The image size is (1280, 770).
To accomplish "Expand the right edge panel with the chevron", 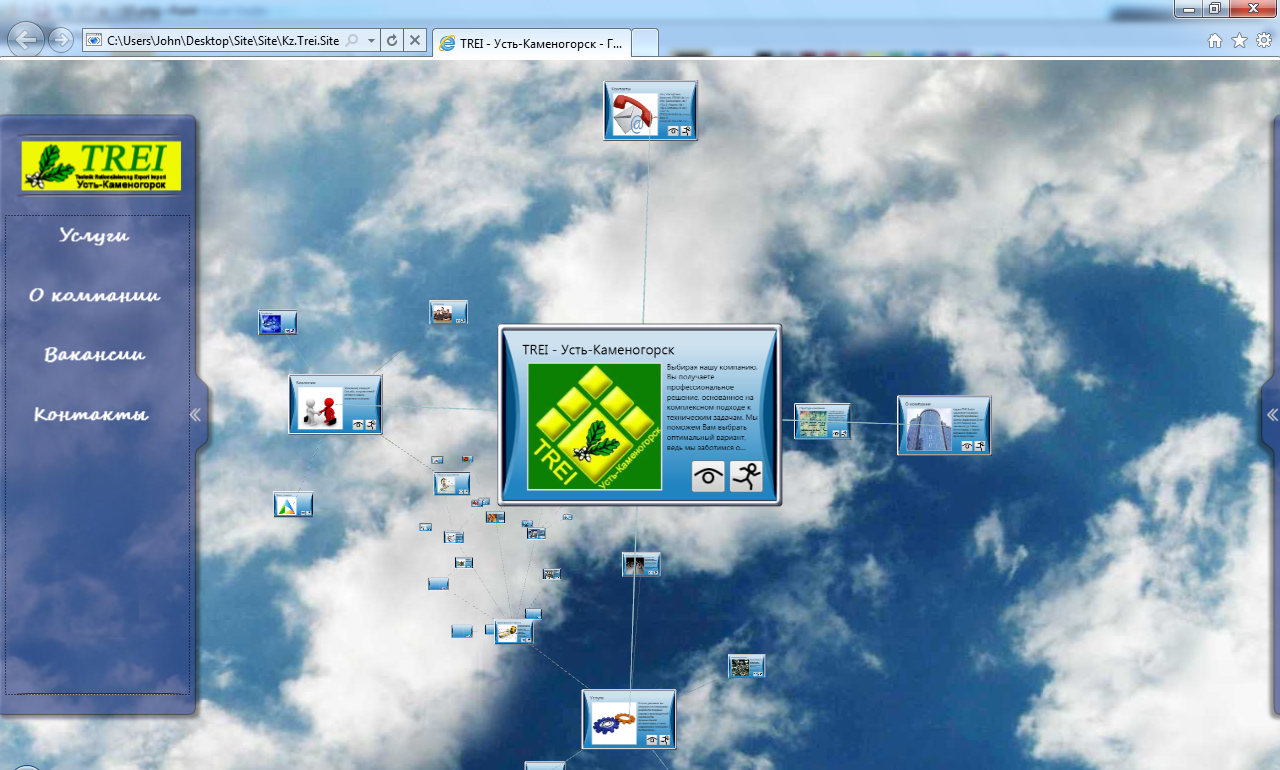I will tap(1272, 414).
